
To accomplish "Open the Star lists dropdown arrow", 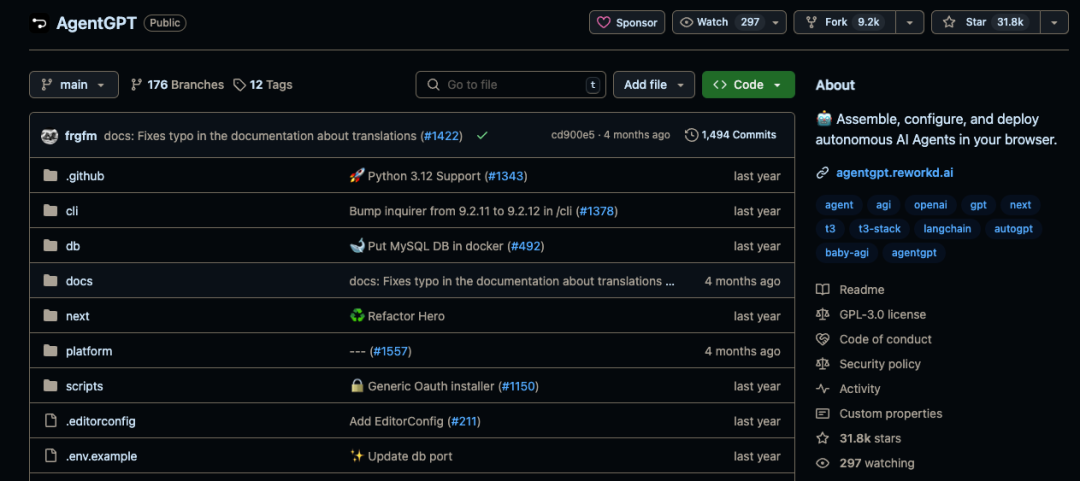I will [1054, 22].
